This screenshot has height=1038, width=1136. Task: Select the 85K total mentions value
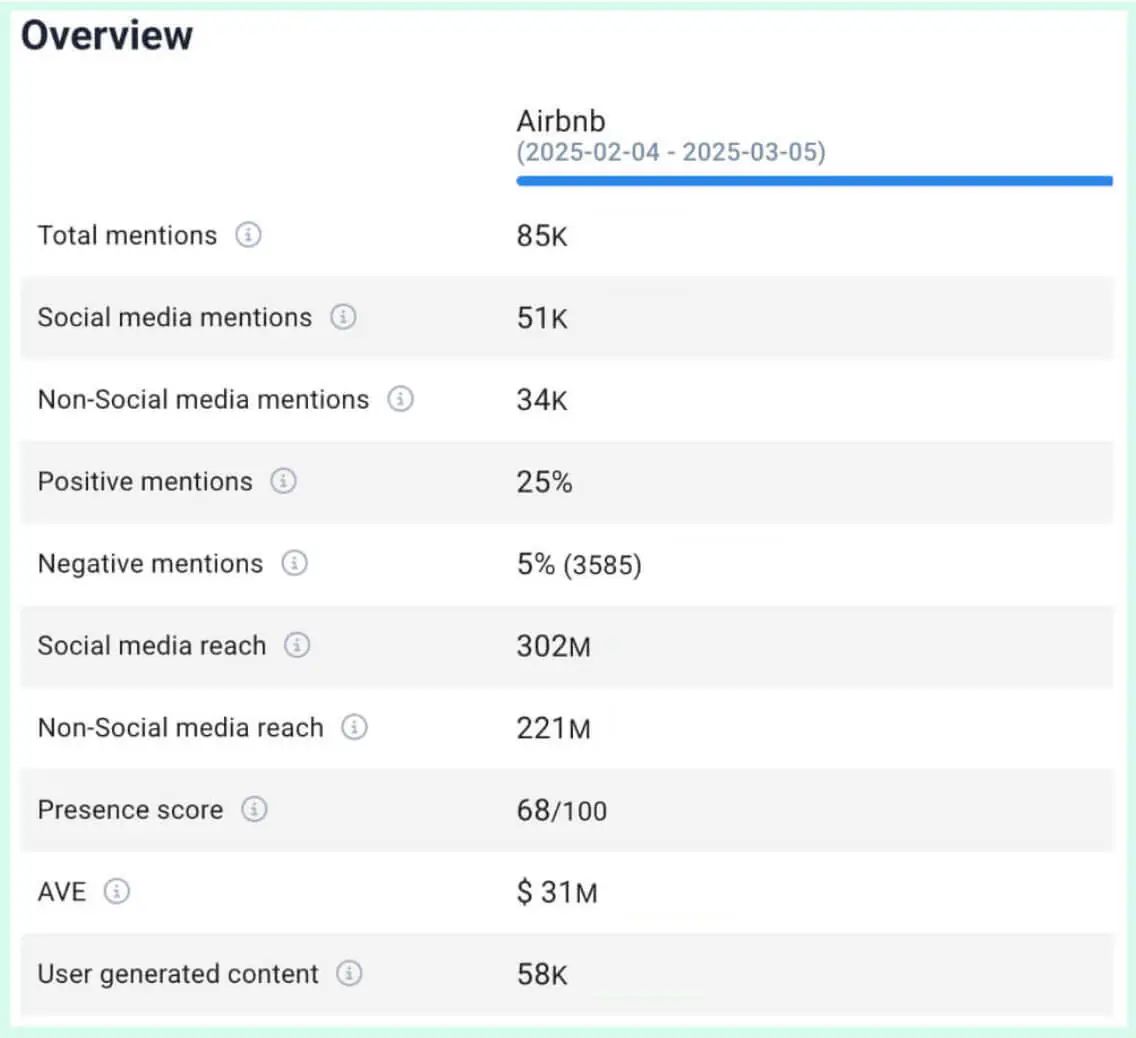click(542, 236)
